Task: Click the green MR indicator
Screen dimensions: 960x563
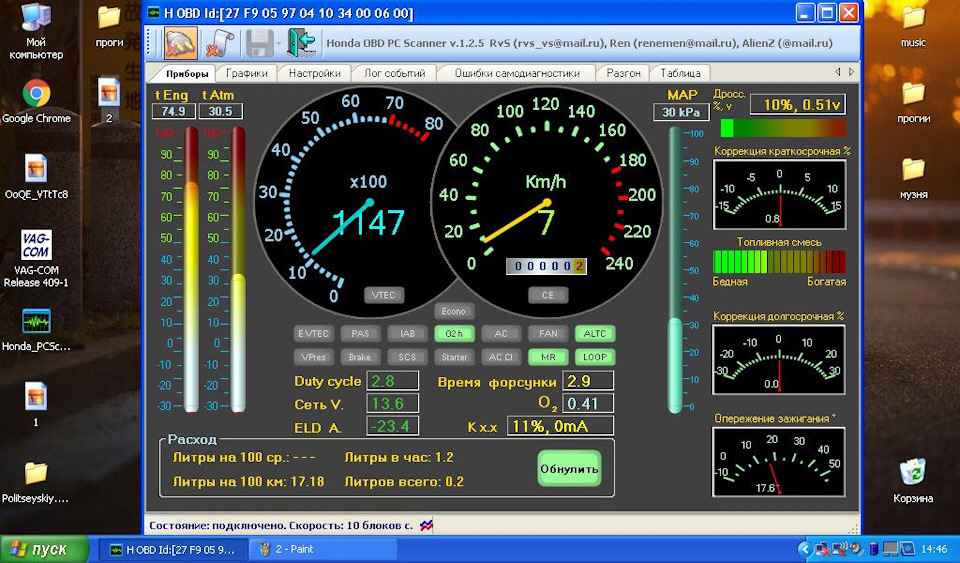Action: pyautogui.click(x=548, y=357)
